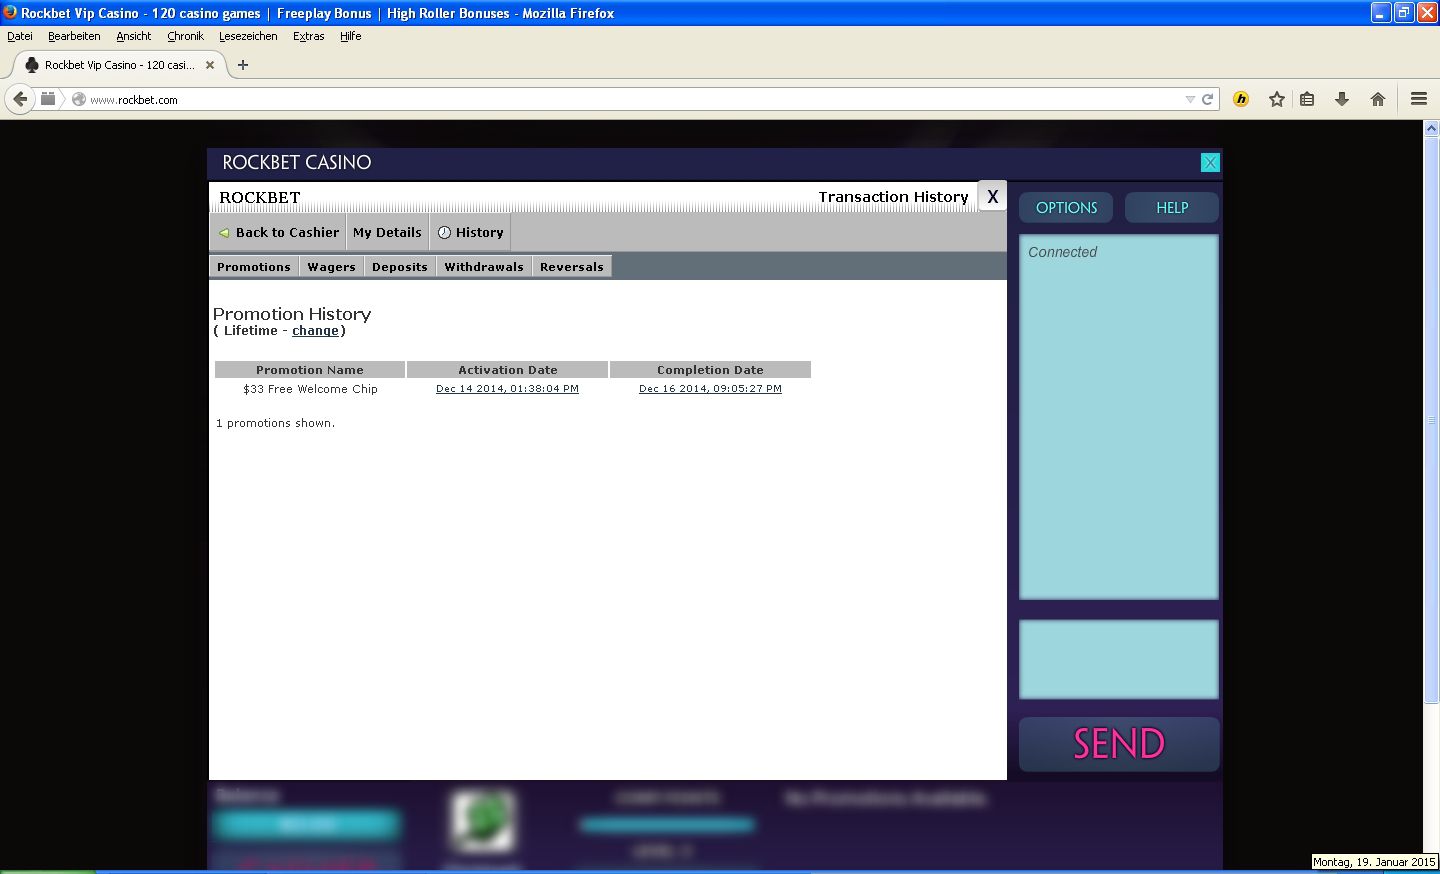This screenshot has width=1440, height=874.
Task: Click the page scrollbar up arrow
Action: (1431, 129)
